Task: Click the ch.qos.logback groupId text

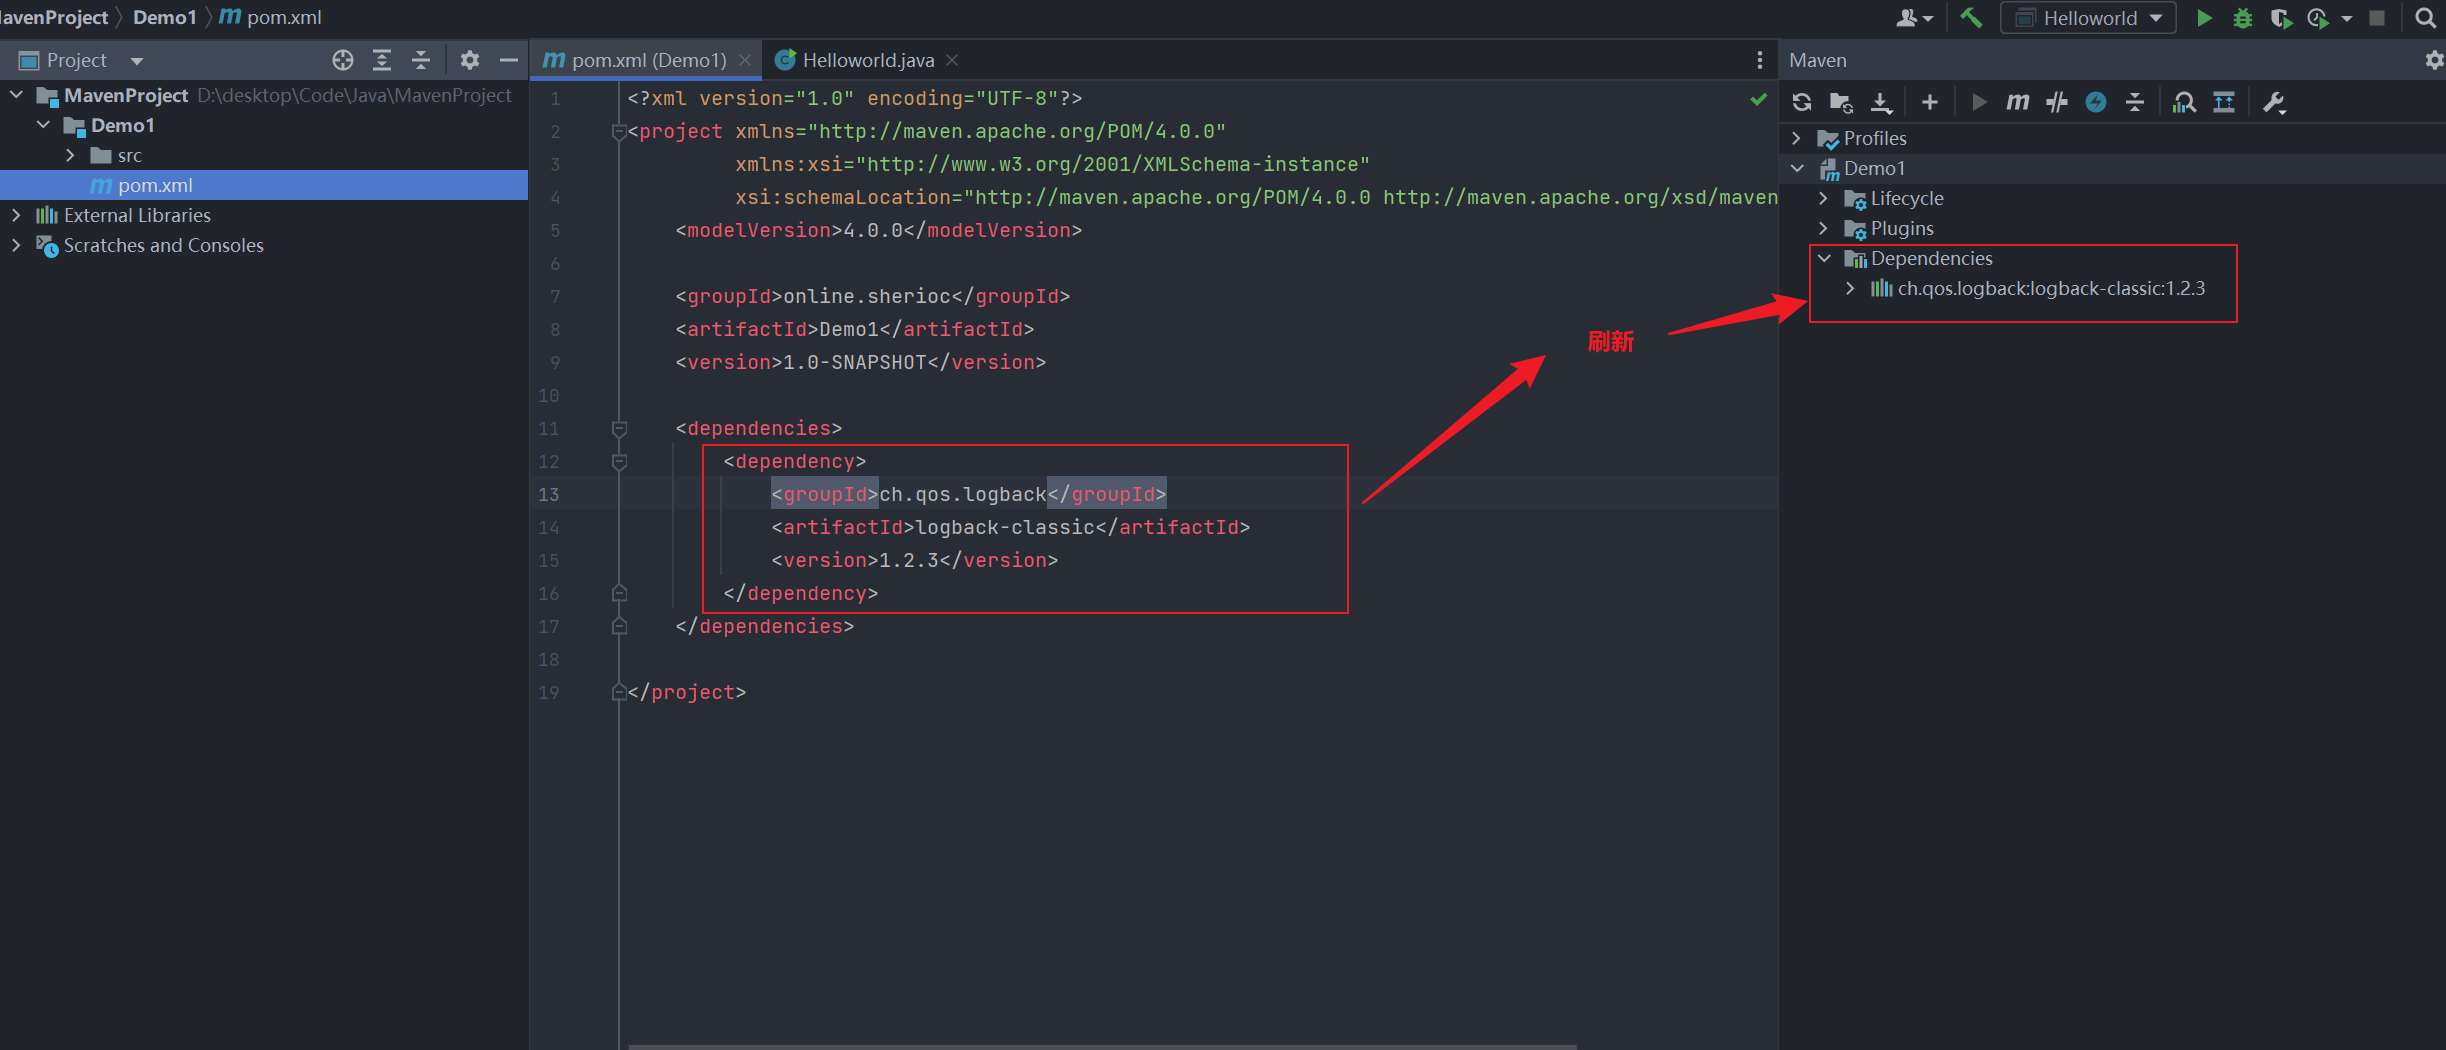Action: click(x=963, y=494)
